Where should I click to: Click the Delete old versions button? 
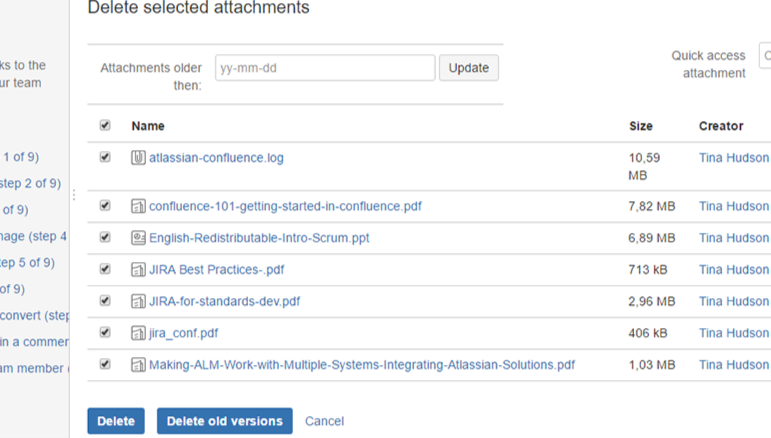(224, 421)
